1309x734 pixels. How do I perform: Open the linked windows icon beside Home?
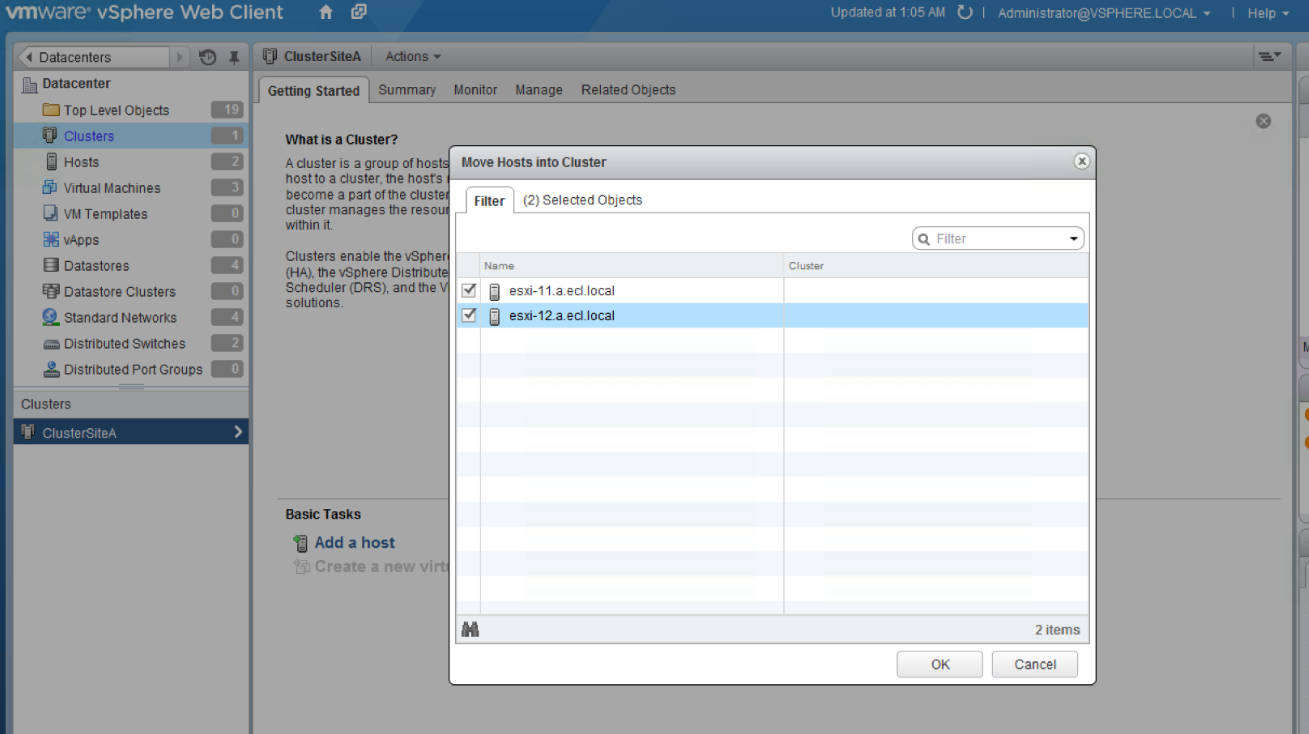click(x=359, y=13)
